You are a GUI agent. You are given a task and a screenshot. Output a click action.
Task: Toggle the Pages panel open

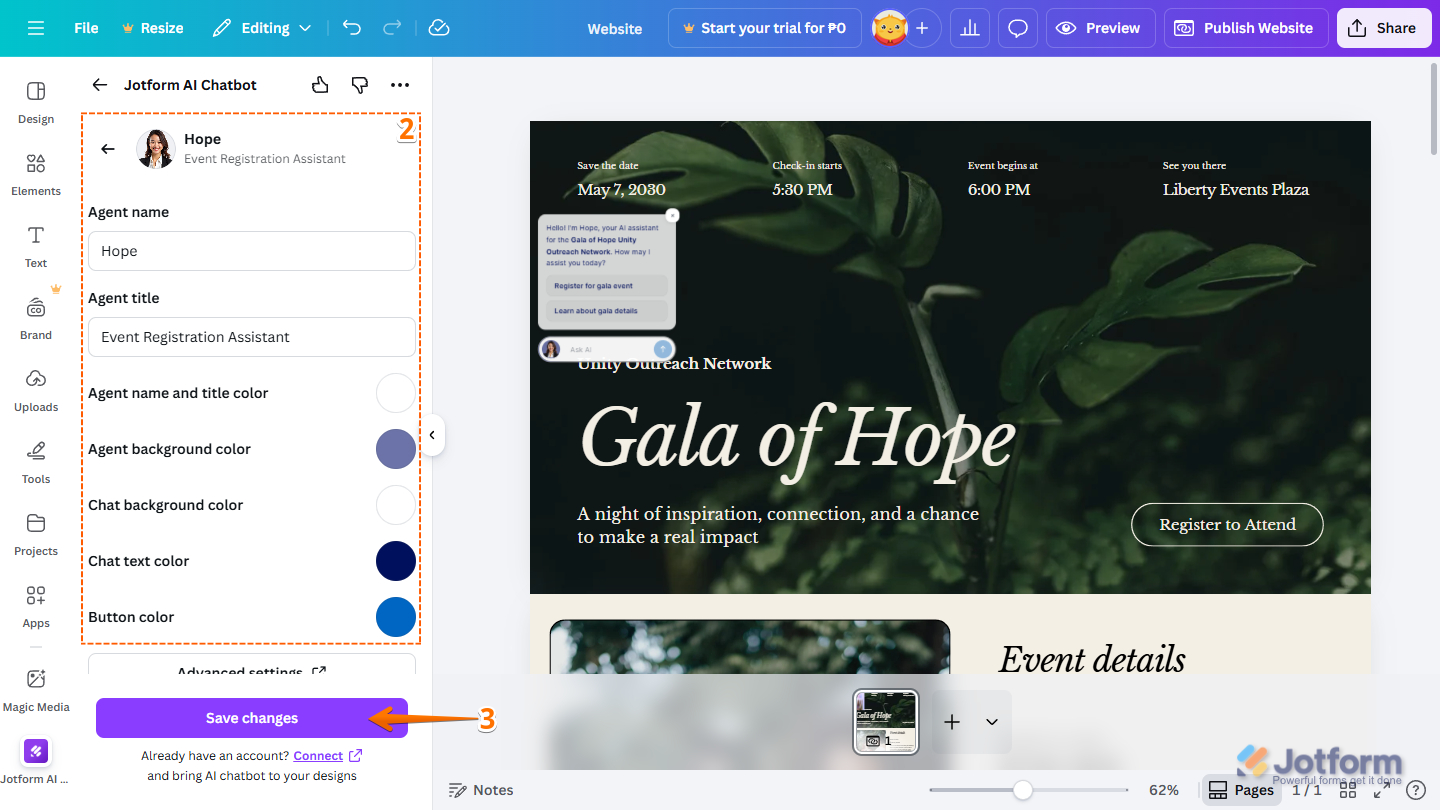point(1241,789)
